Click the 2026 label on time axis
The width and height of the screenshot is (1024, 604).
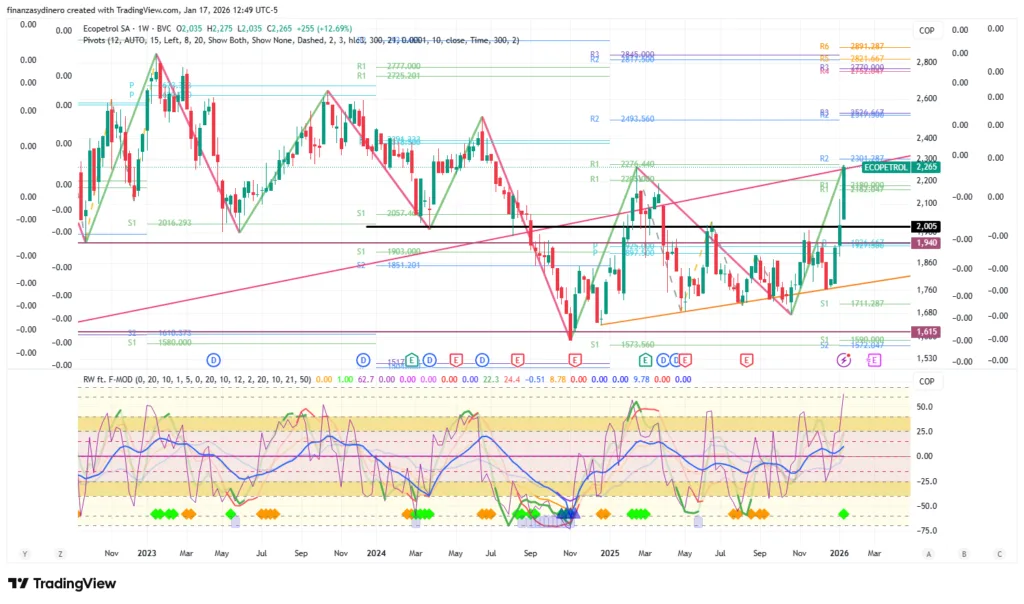tap(841, 552)
